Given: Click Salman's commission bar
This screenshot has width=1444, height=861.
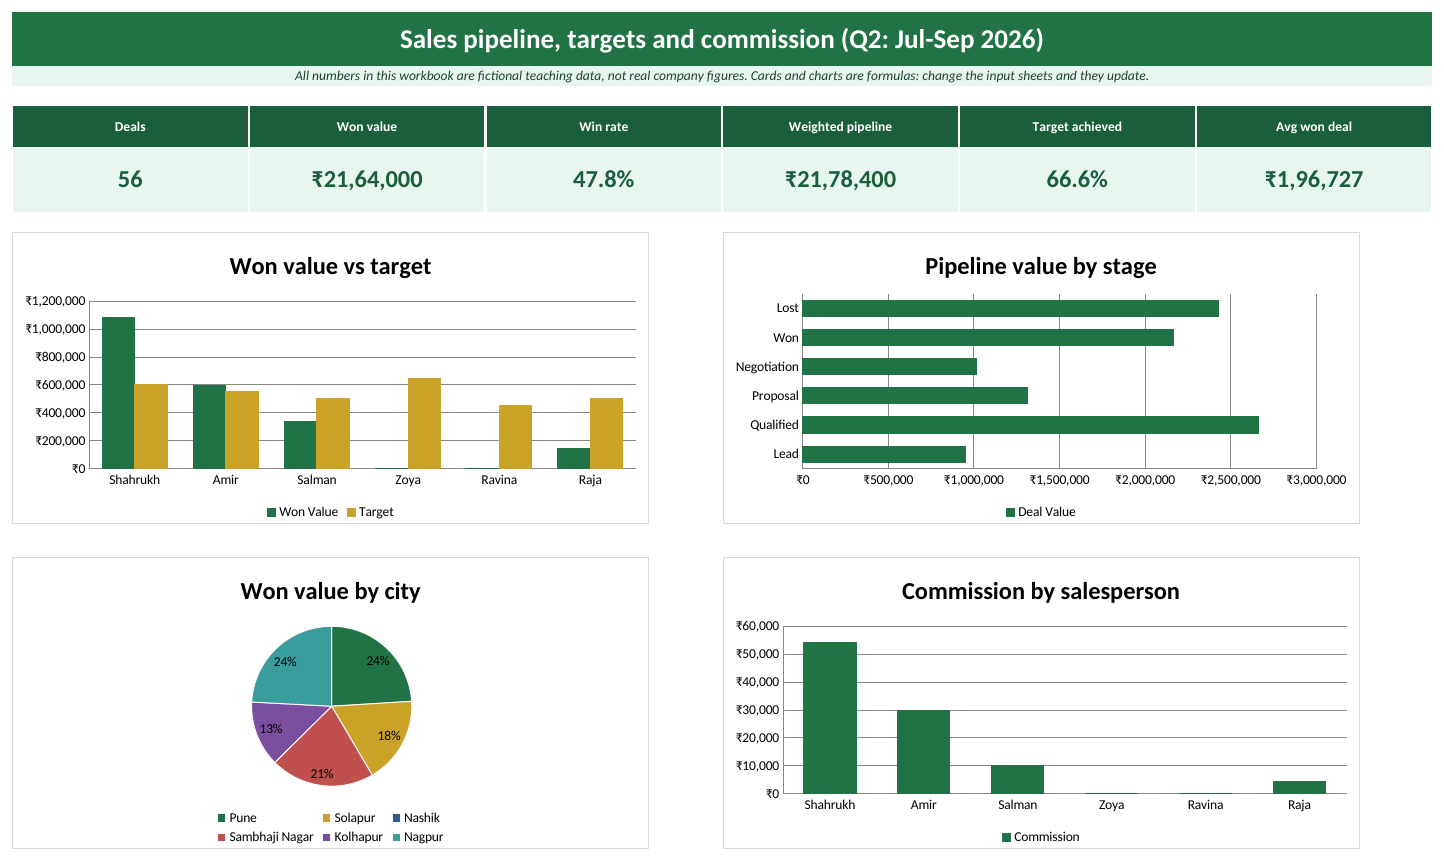Looking at the screenshot, I should [x=1017, y=780].
